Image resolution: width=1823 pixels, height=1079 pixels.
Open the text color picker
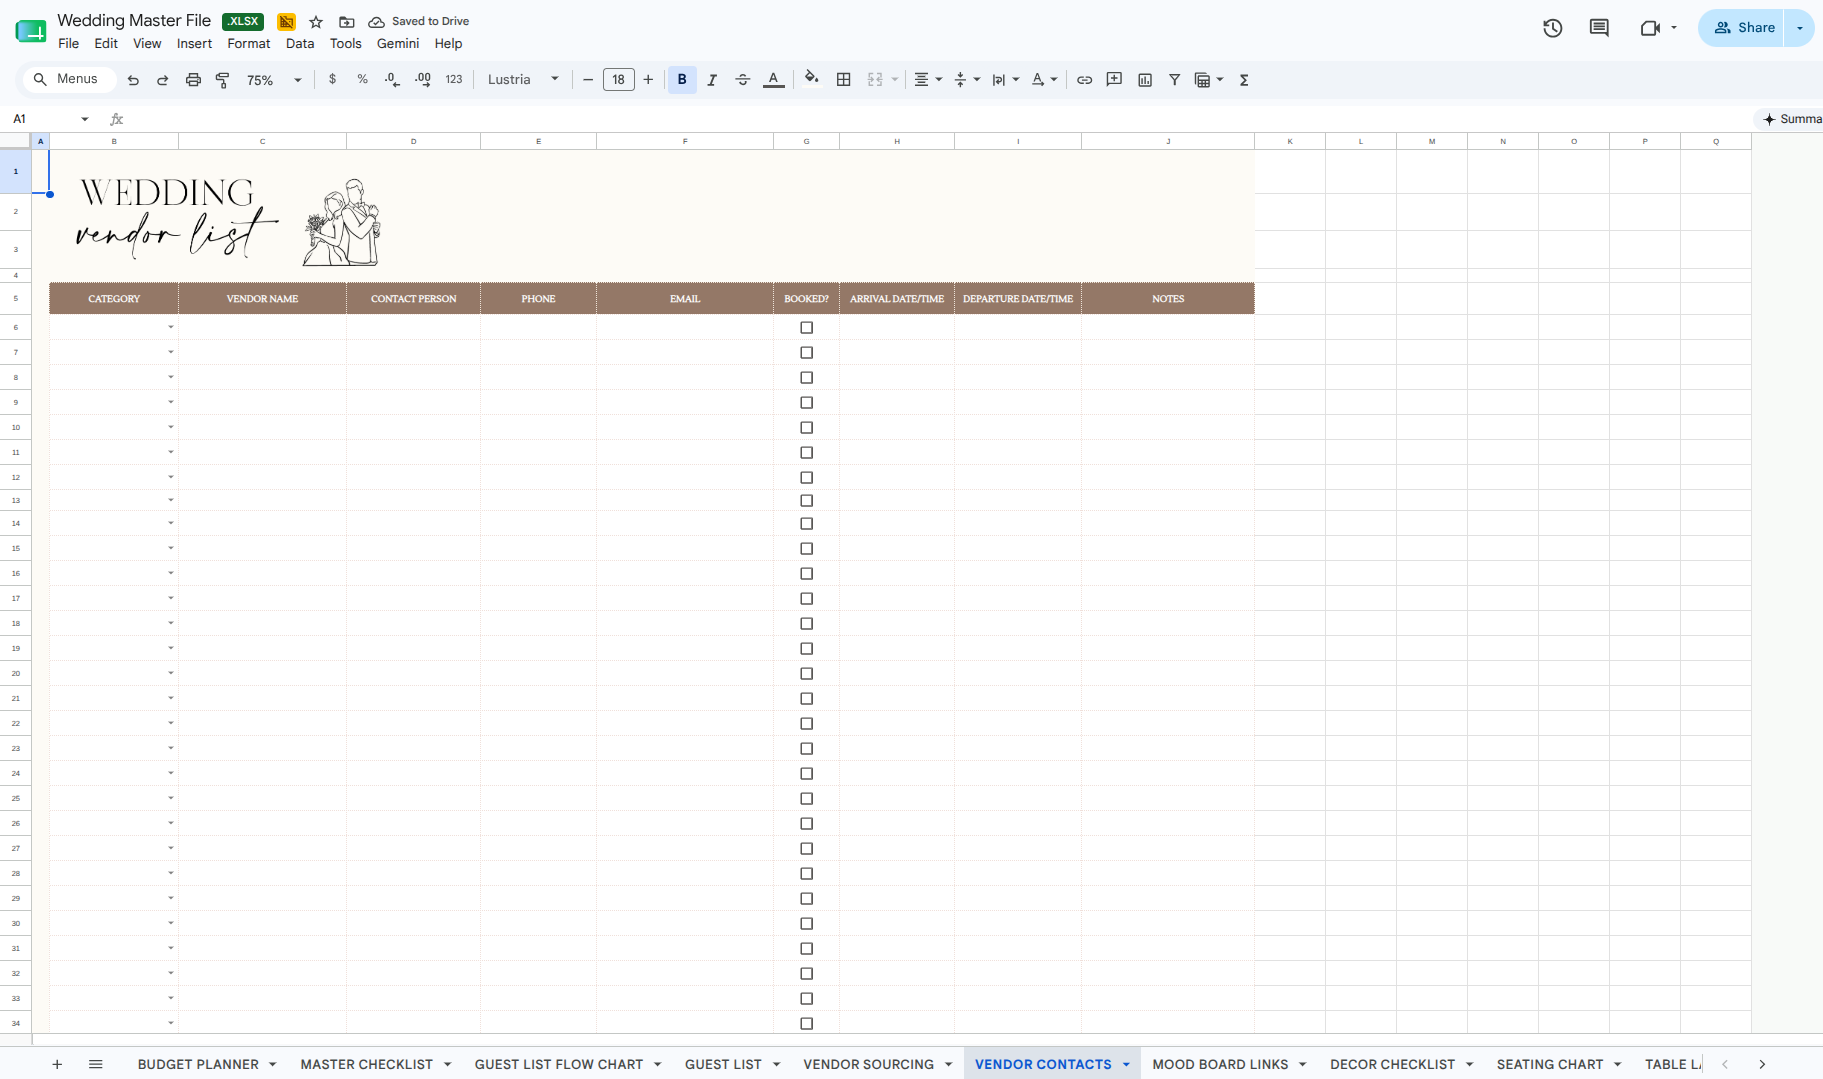(773, 80)
